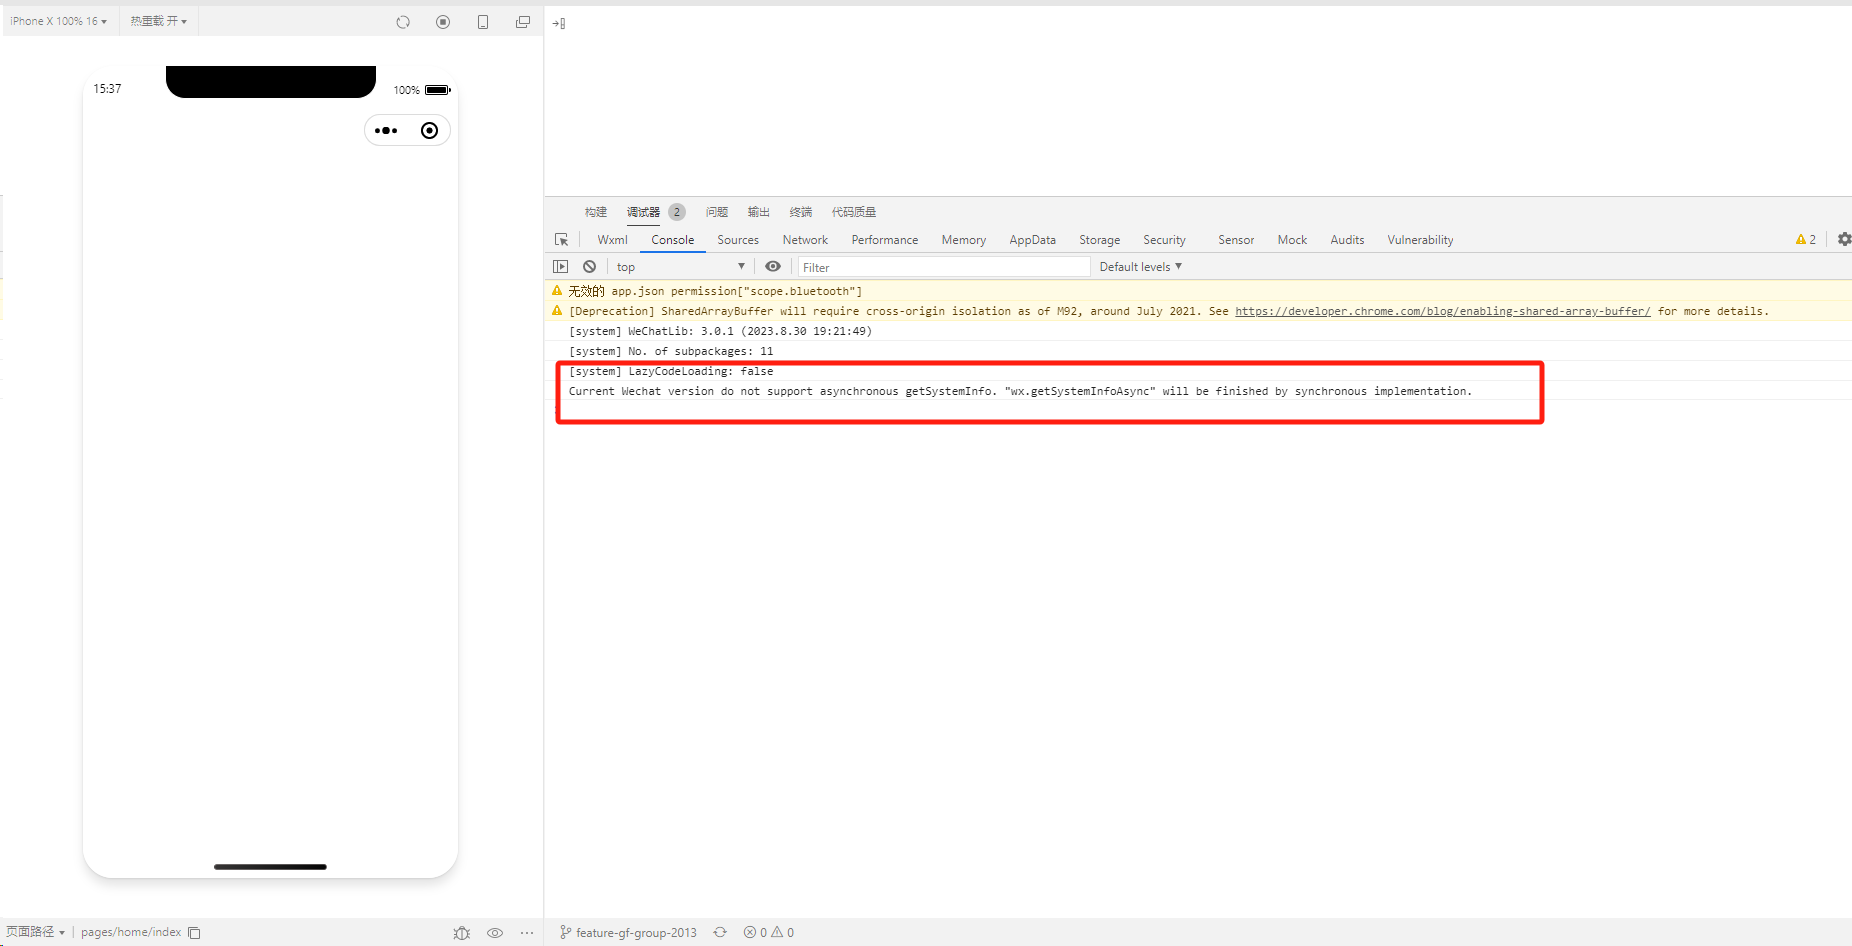This screenshot has width=1852, height=946.
Task: Switch to the 构建 tab
Action: coord(596,212)
